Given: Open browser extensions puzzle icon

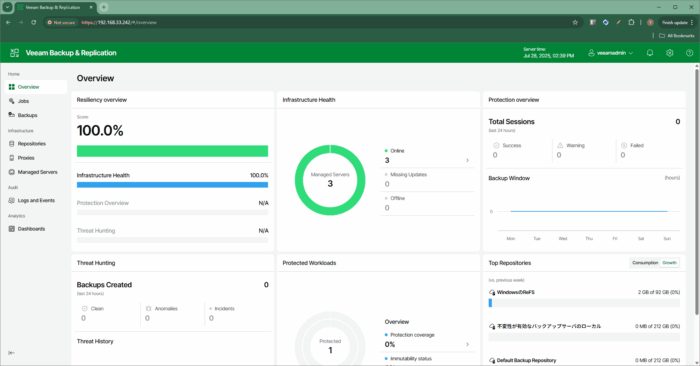Looking at the screenshot, I should 631,22.
